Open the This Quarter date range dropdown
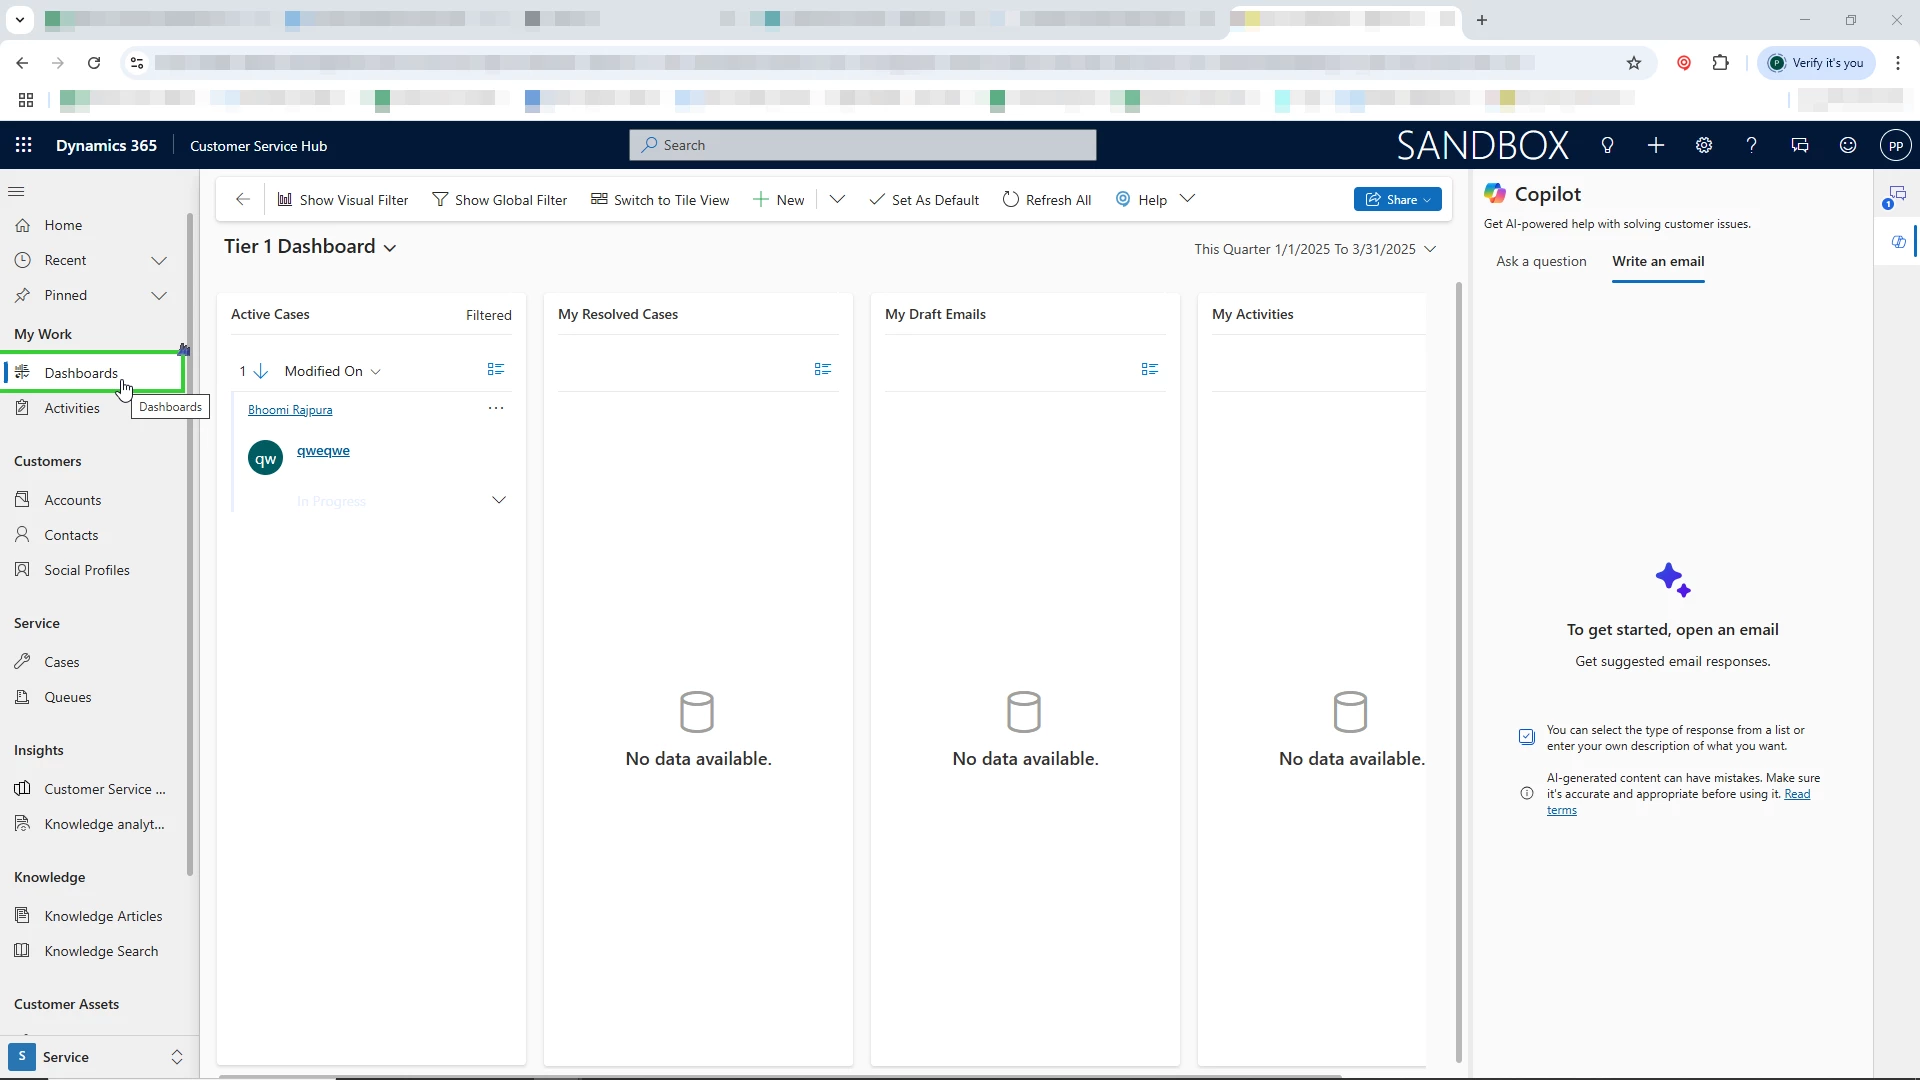This screenshot has width=1920, height=1080. (1430, 249)
